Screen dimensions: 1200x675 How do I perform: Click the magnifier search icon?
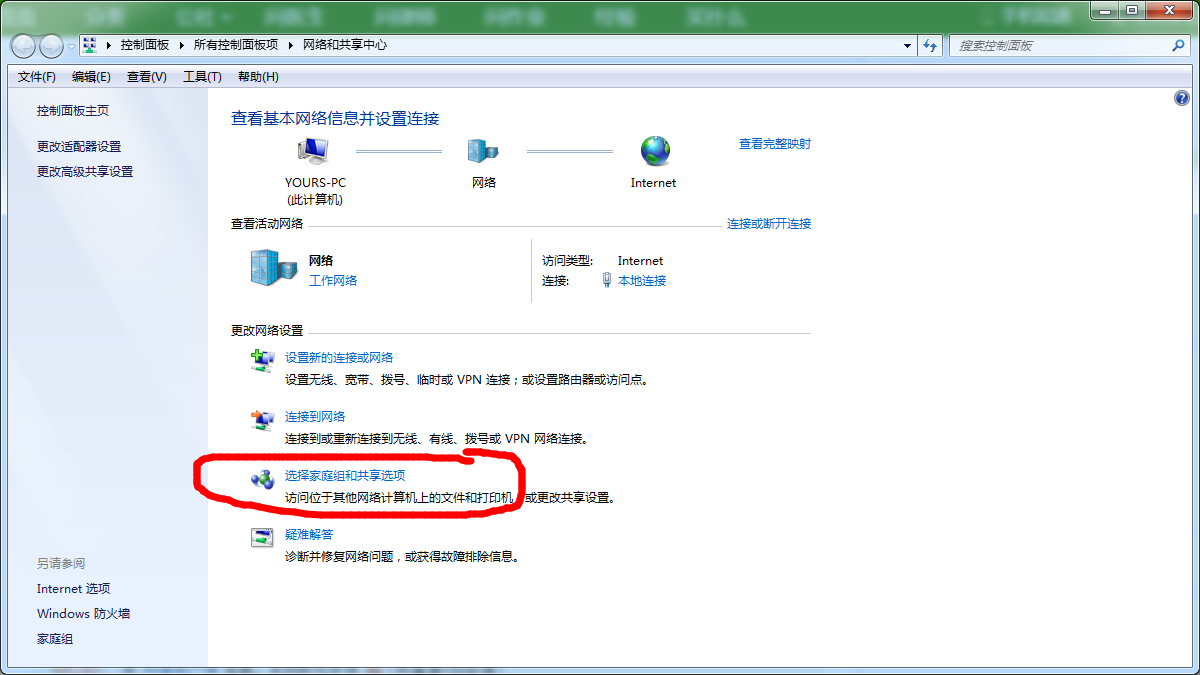click(x=1178, y=46)
